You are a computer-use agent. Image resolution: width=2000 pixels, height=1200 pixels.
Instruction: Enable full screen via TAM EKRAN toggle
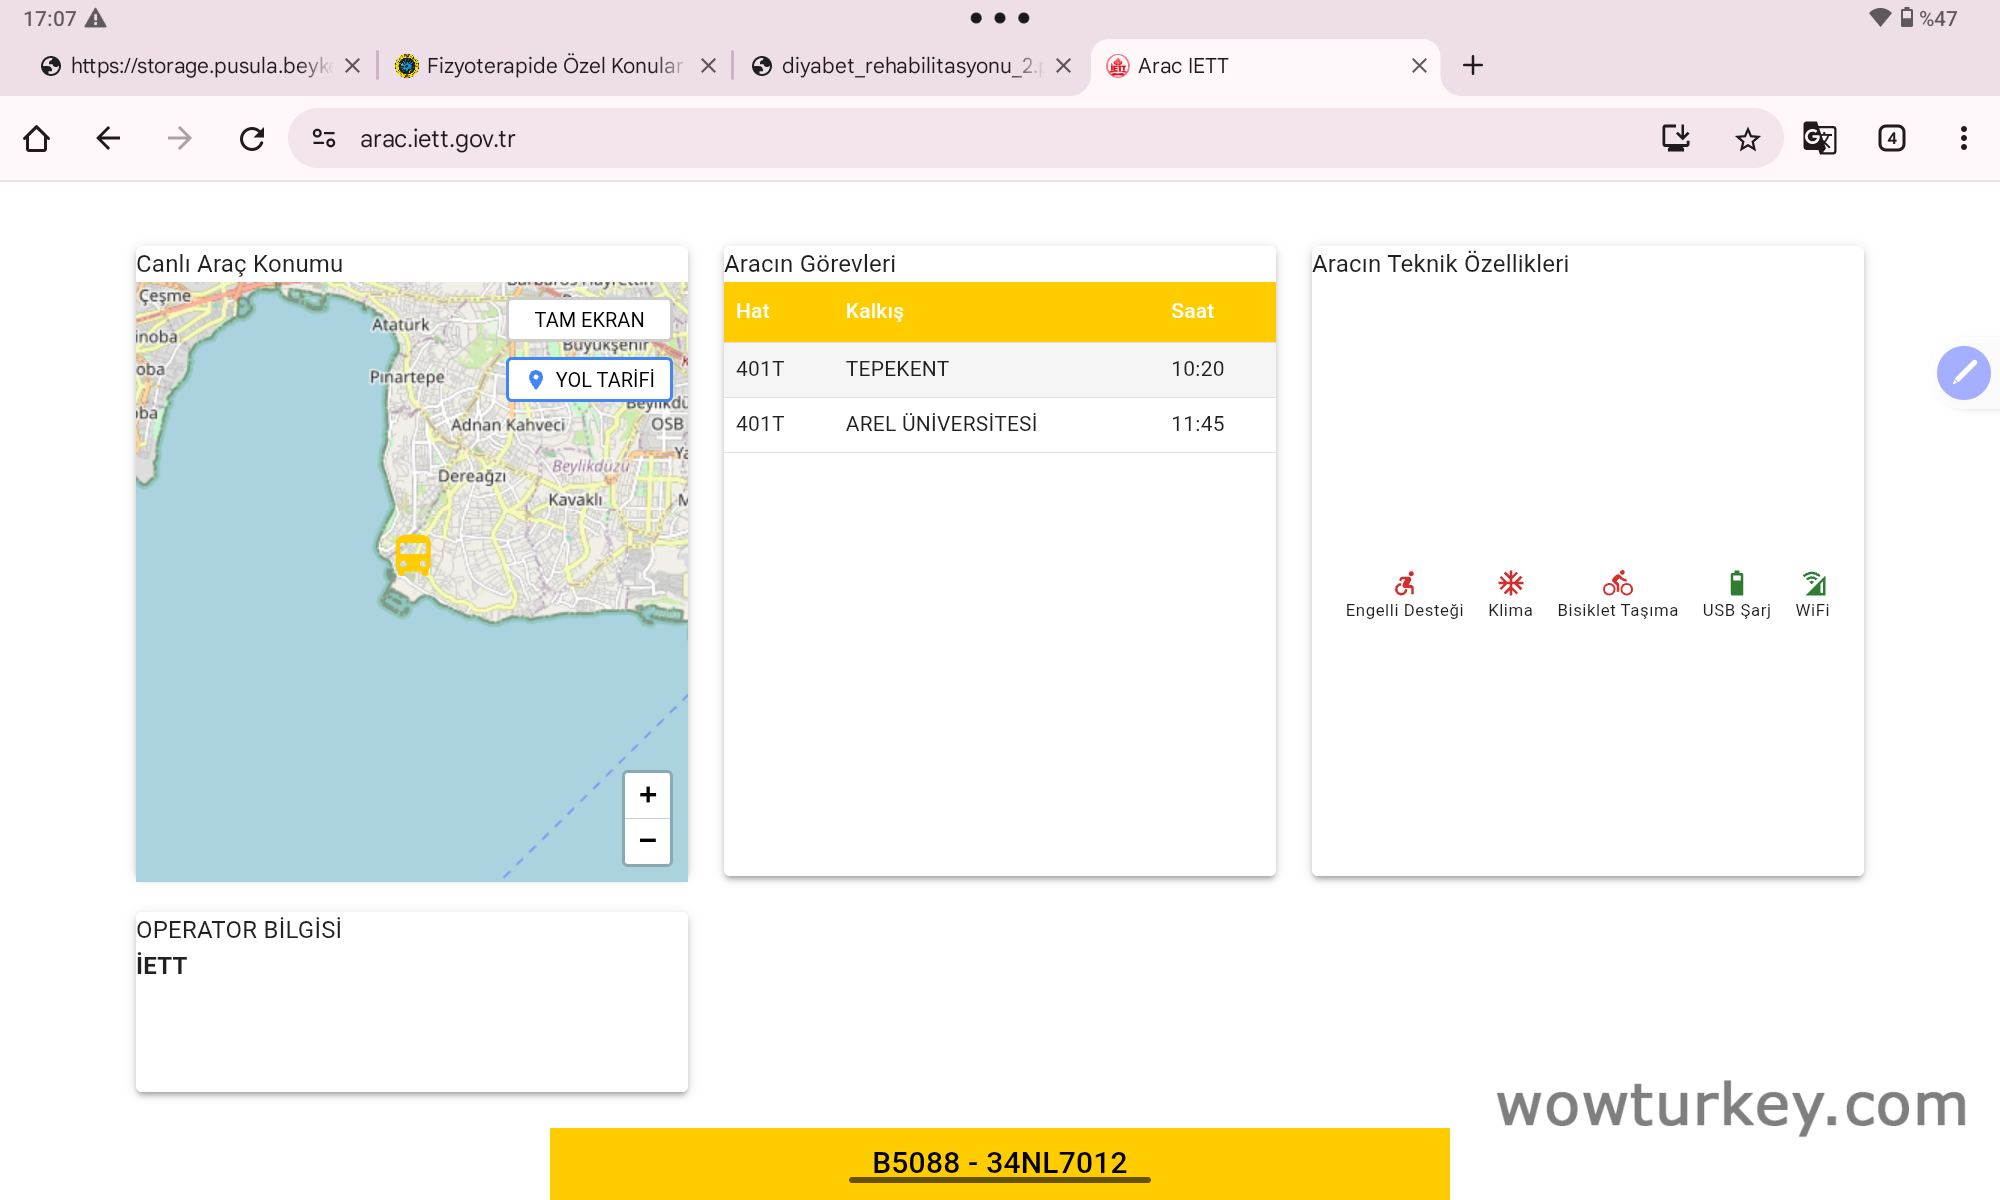589,319
